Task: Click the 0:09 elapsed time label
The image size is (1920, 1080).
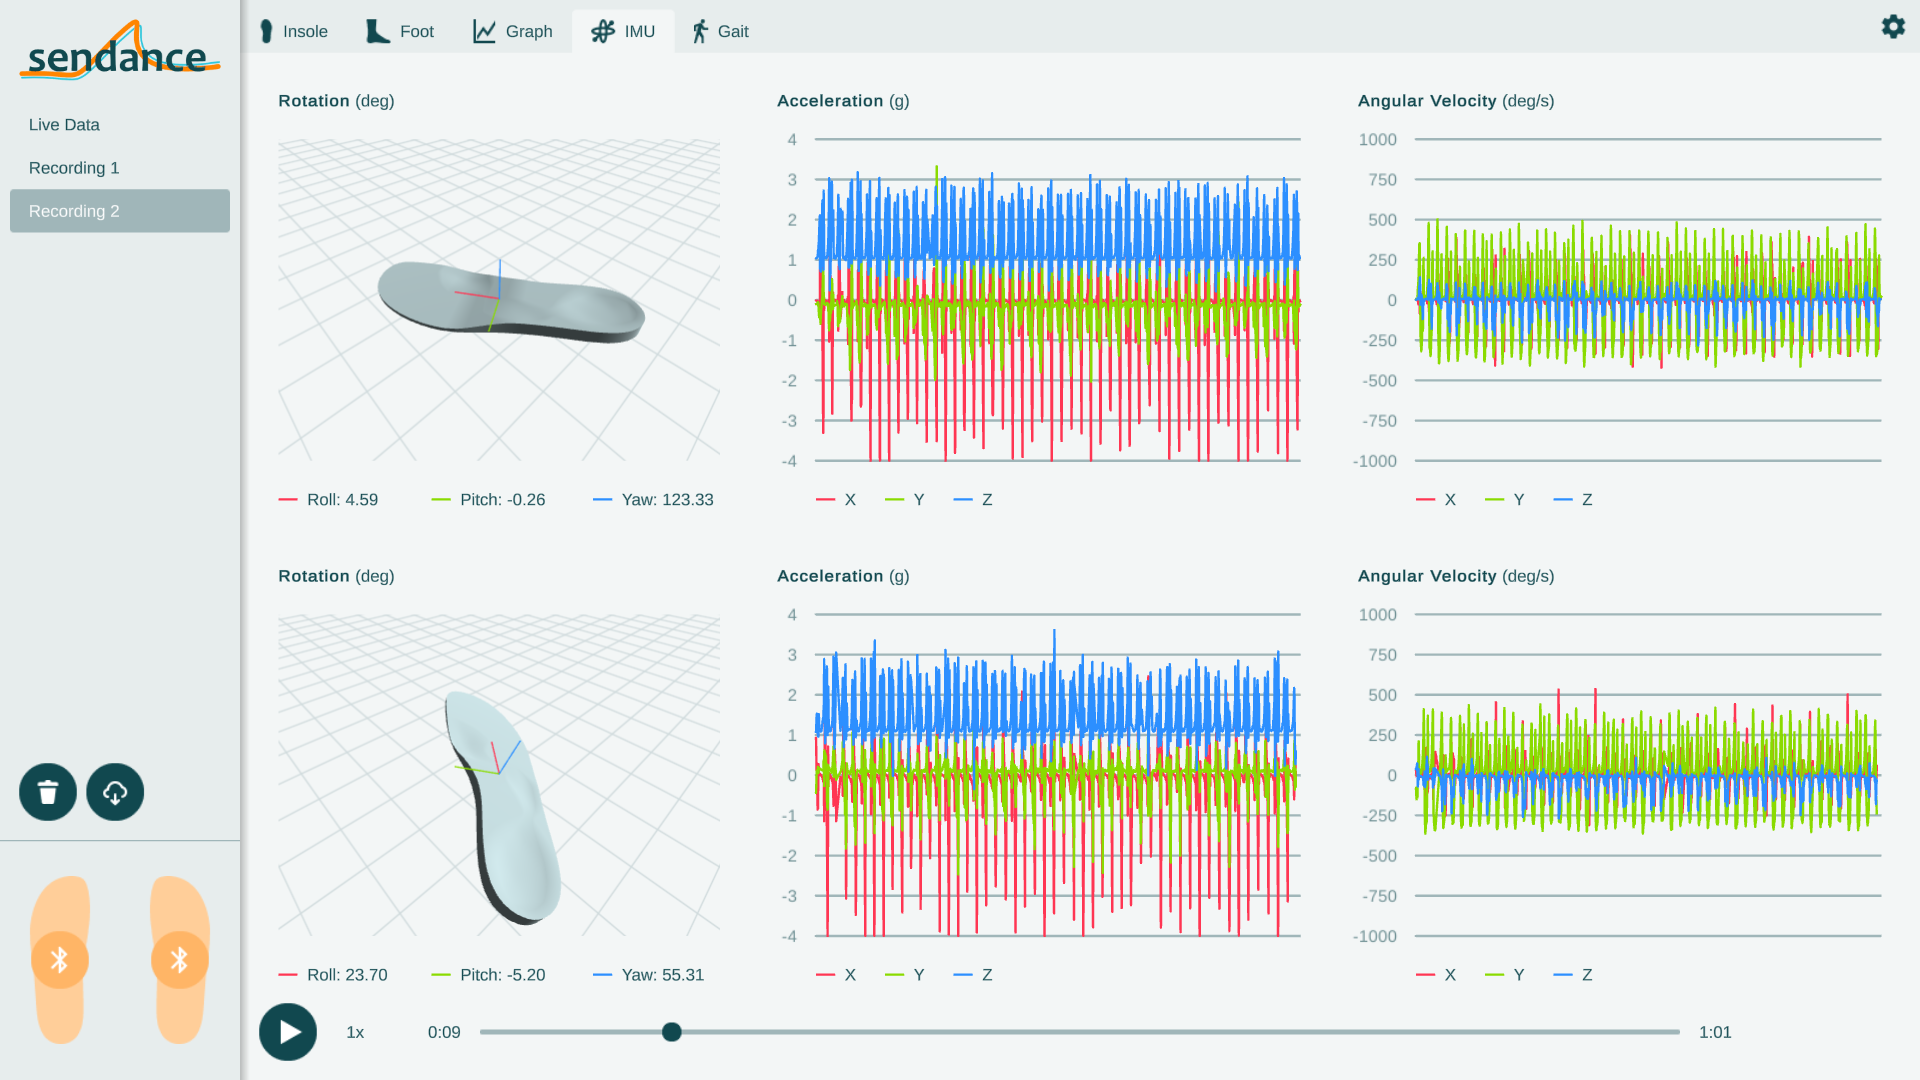Action: pyautogui.click(x=444, y=1032)
